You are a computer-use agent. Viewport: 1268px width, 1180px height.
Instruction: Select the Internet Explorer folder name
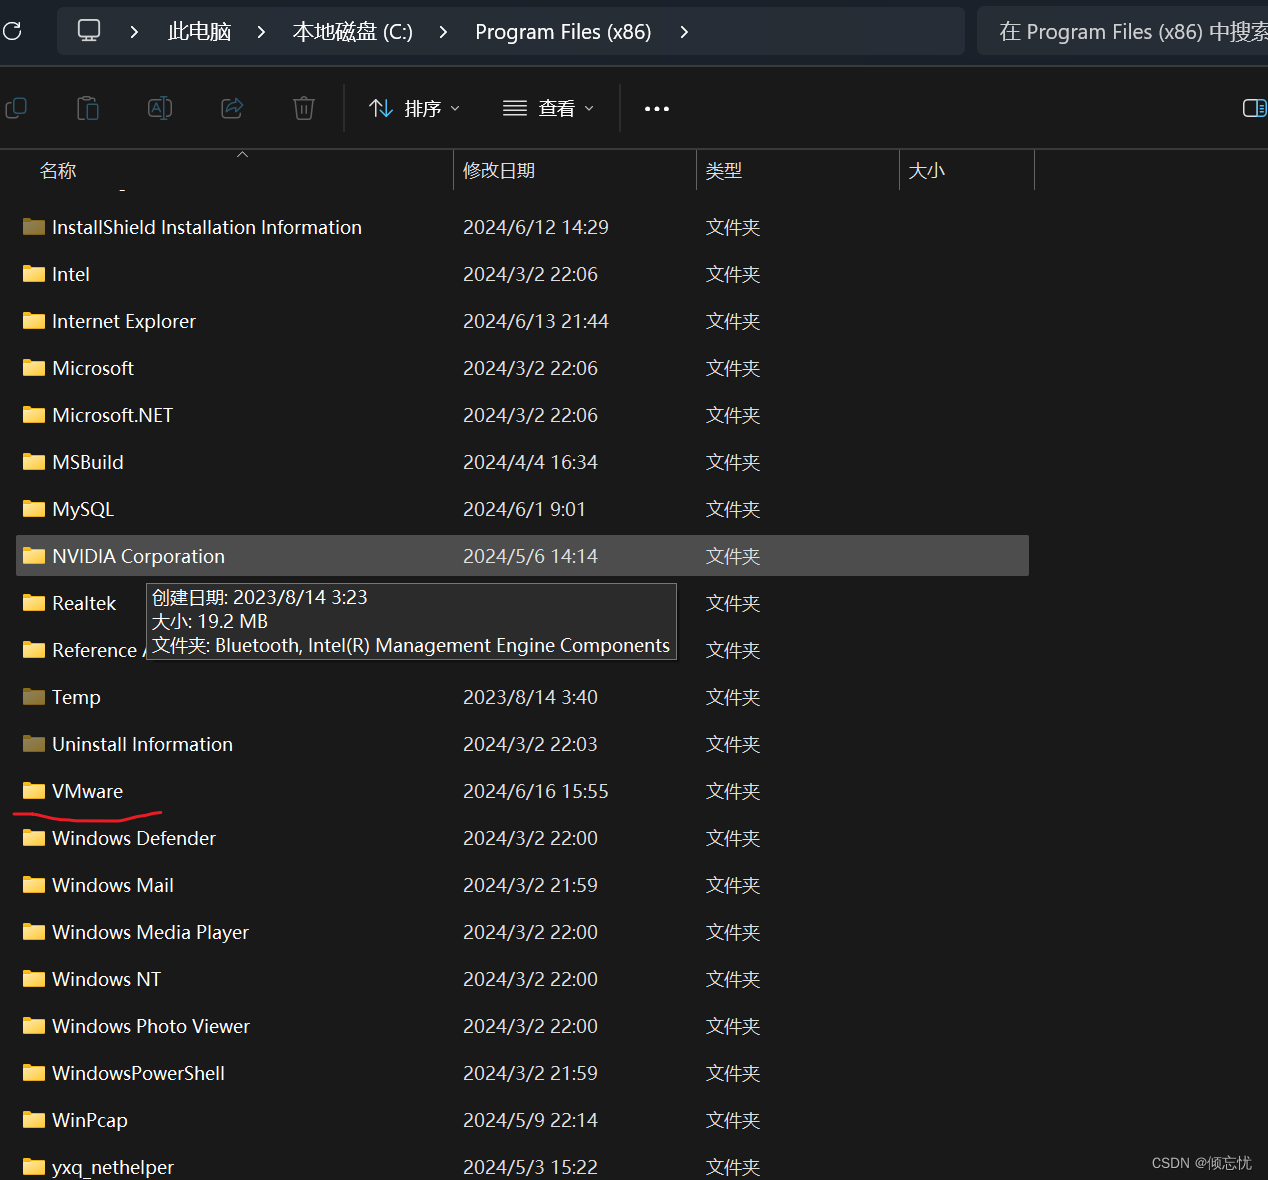124,321
